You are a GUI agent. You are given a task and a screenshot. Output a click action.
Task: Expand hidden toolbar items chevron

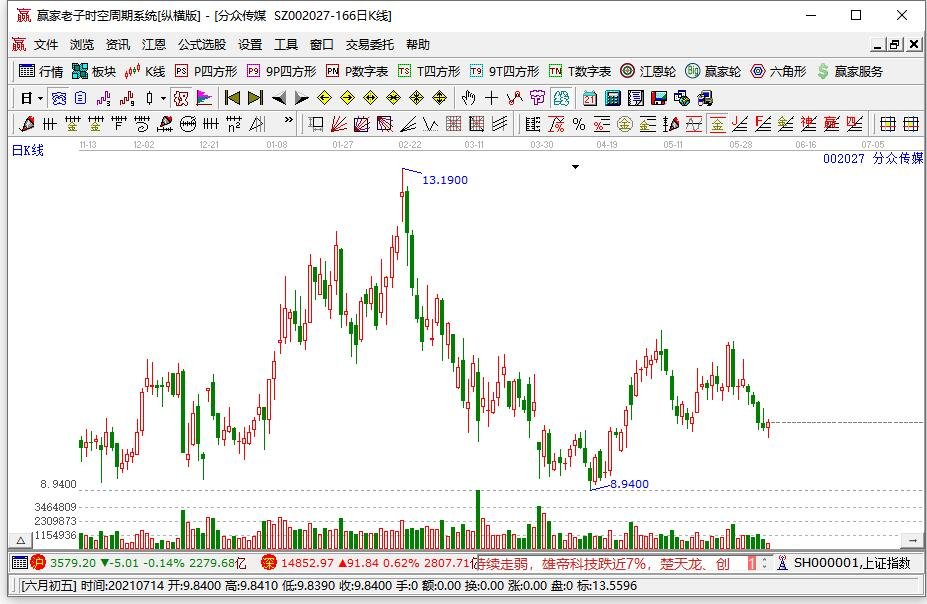pyautogui.click(x=289, y=120)
